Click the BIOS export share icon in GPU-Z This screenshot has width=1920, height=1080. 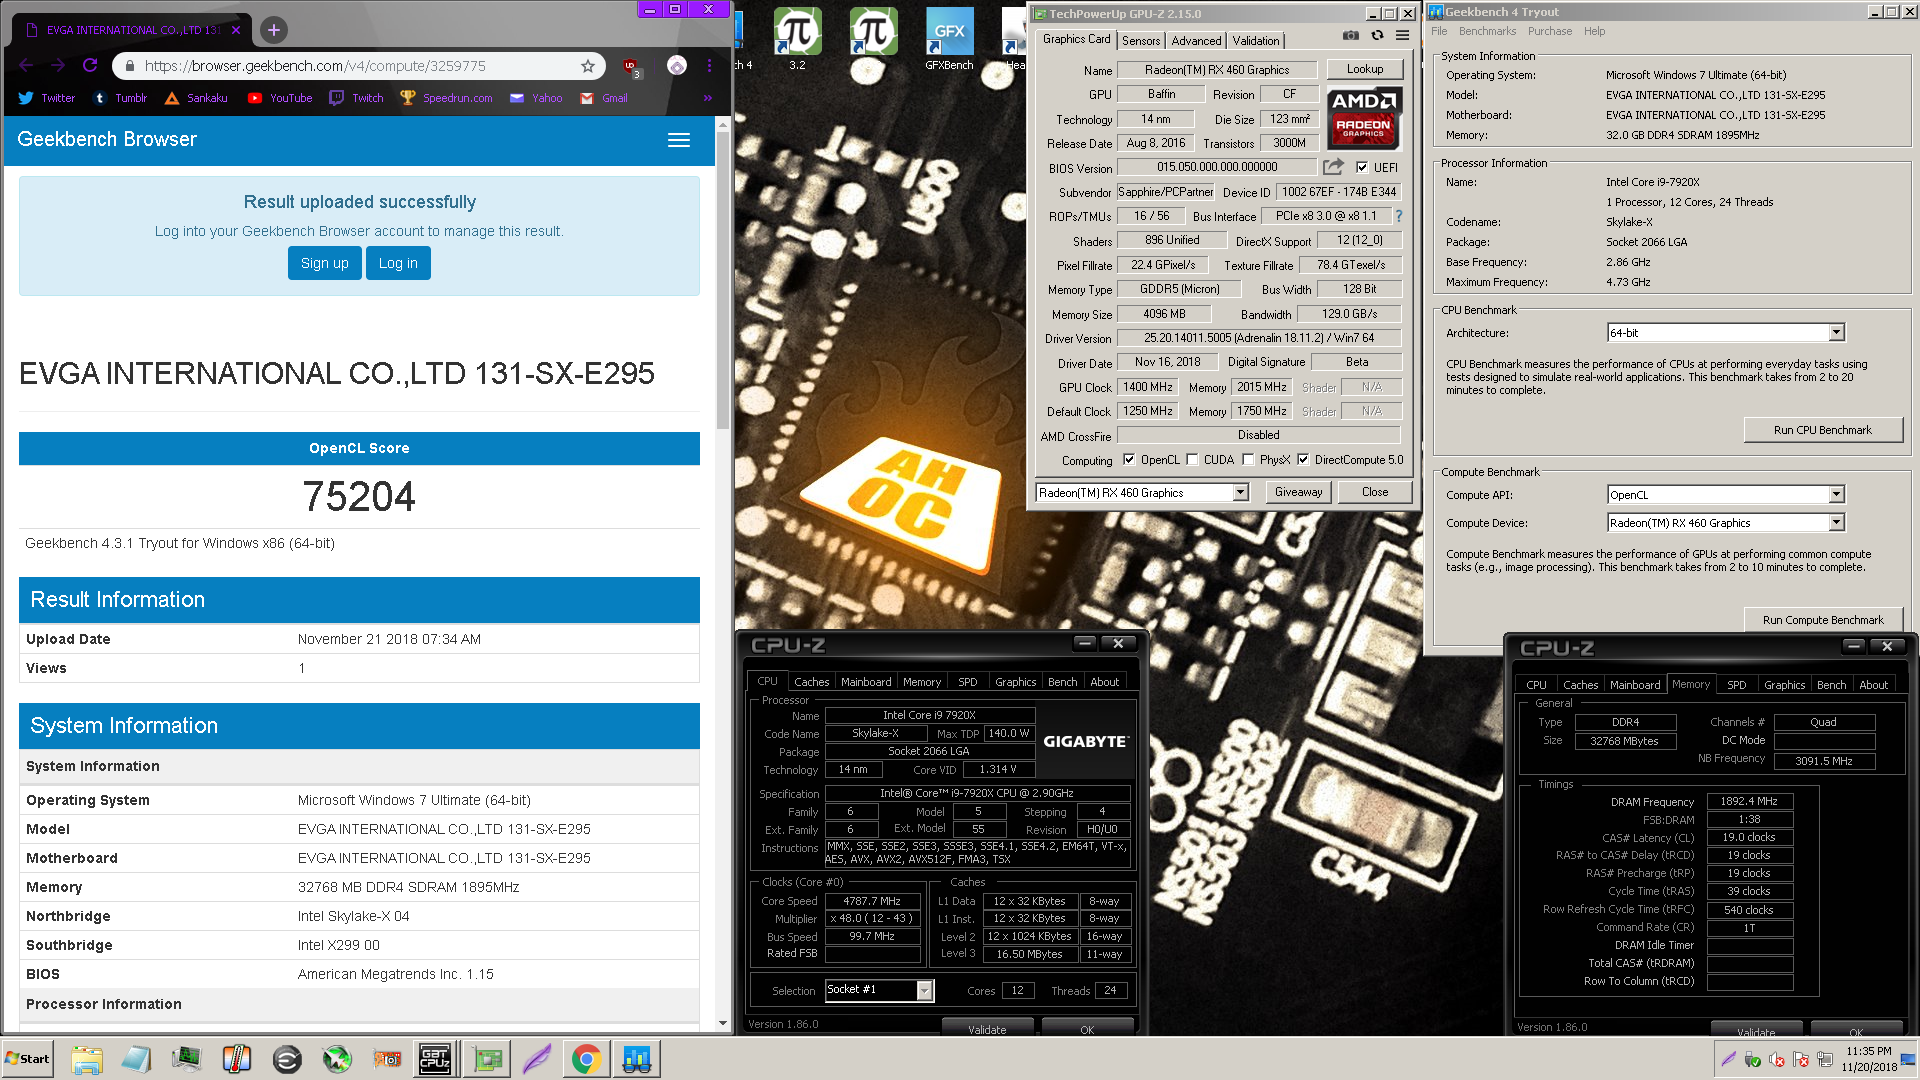click(1333, 167)
